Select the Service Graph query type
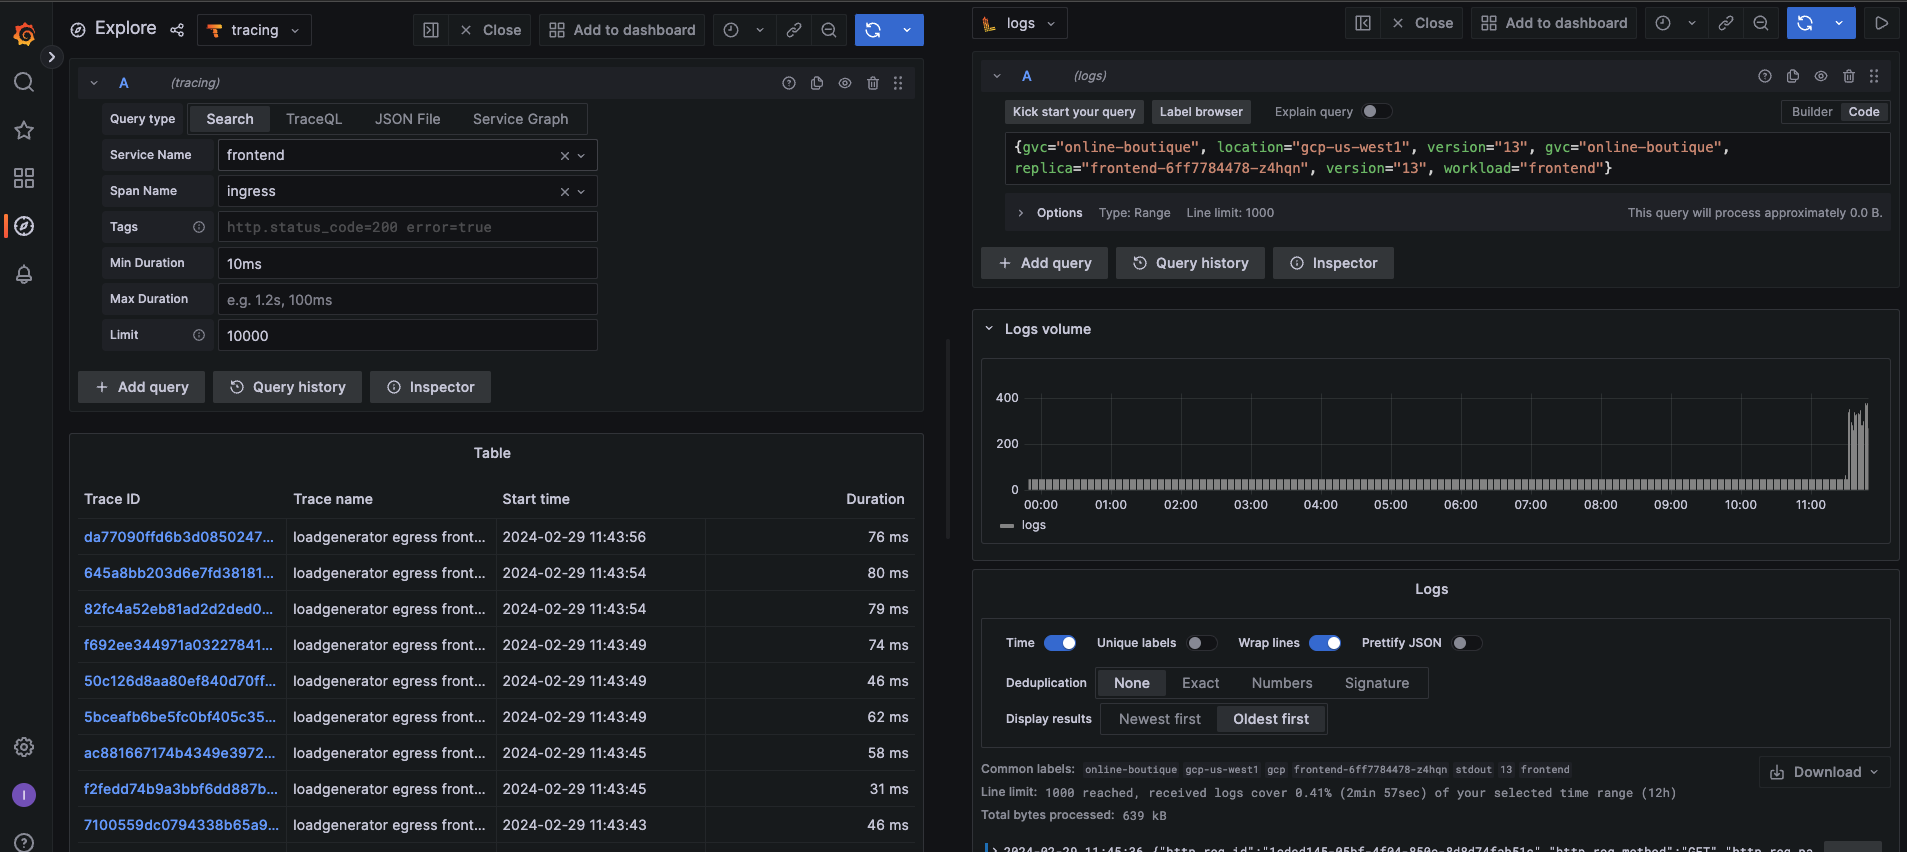1907x852 pixels. click(x=520, y=119)
